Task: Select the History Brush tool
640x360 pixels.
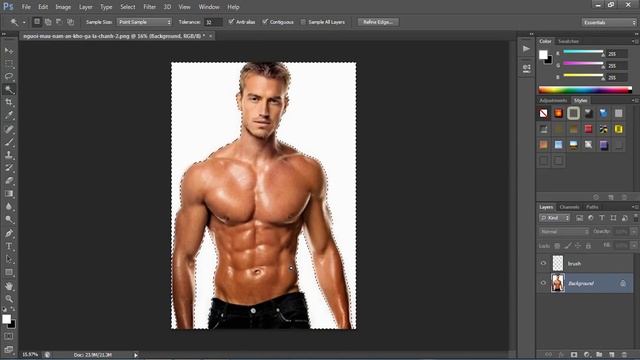Action: [x=9, y=168]
